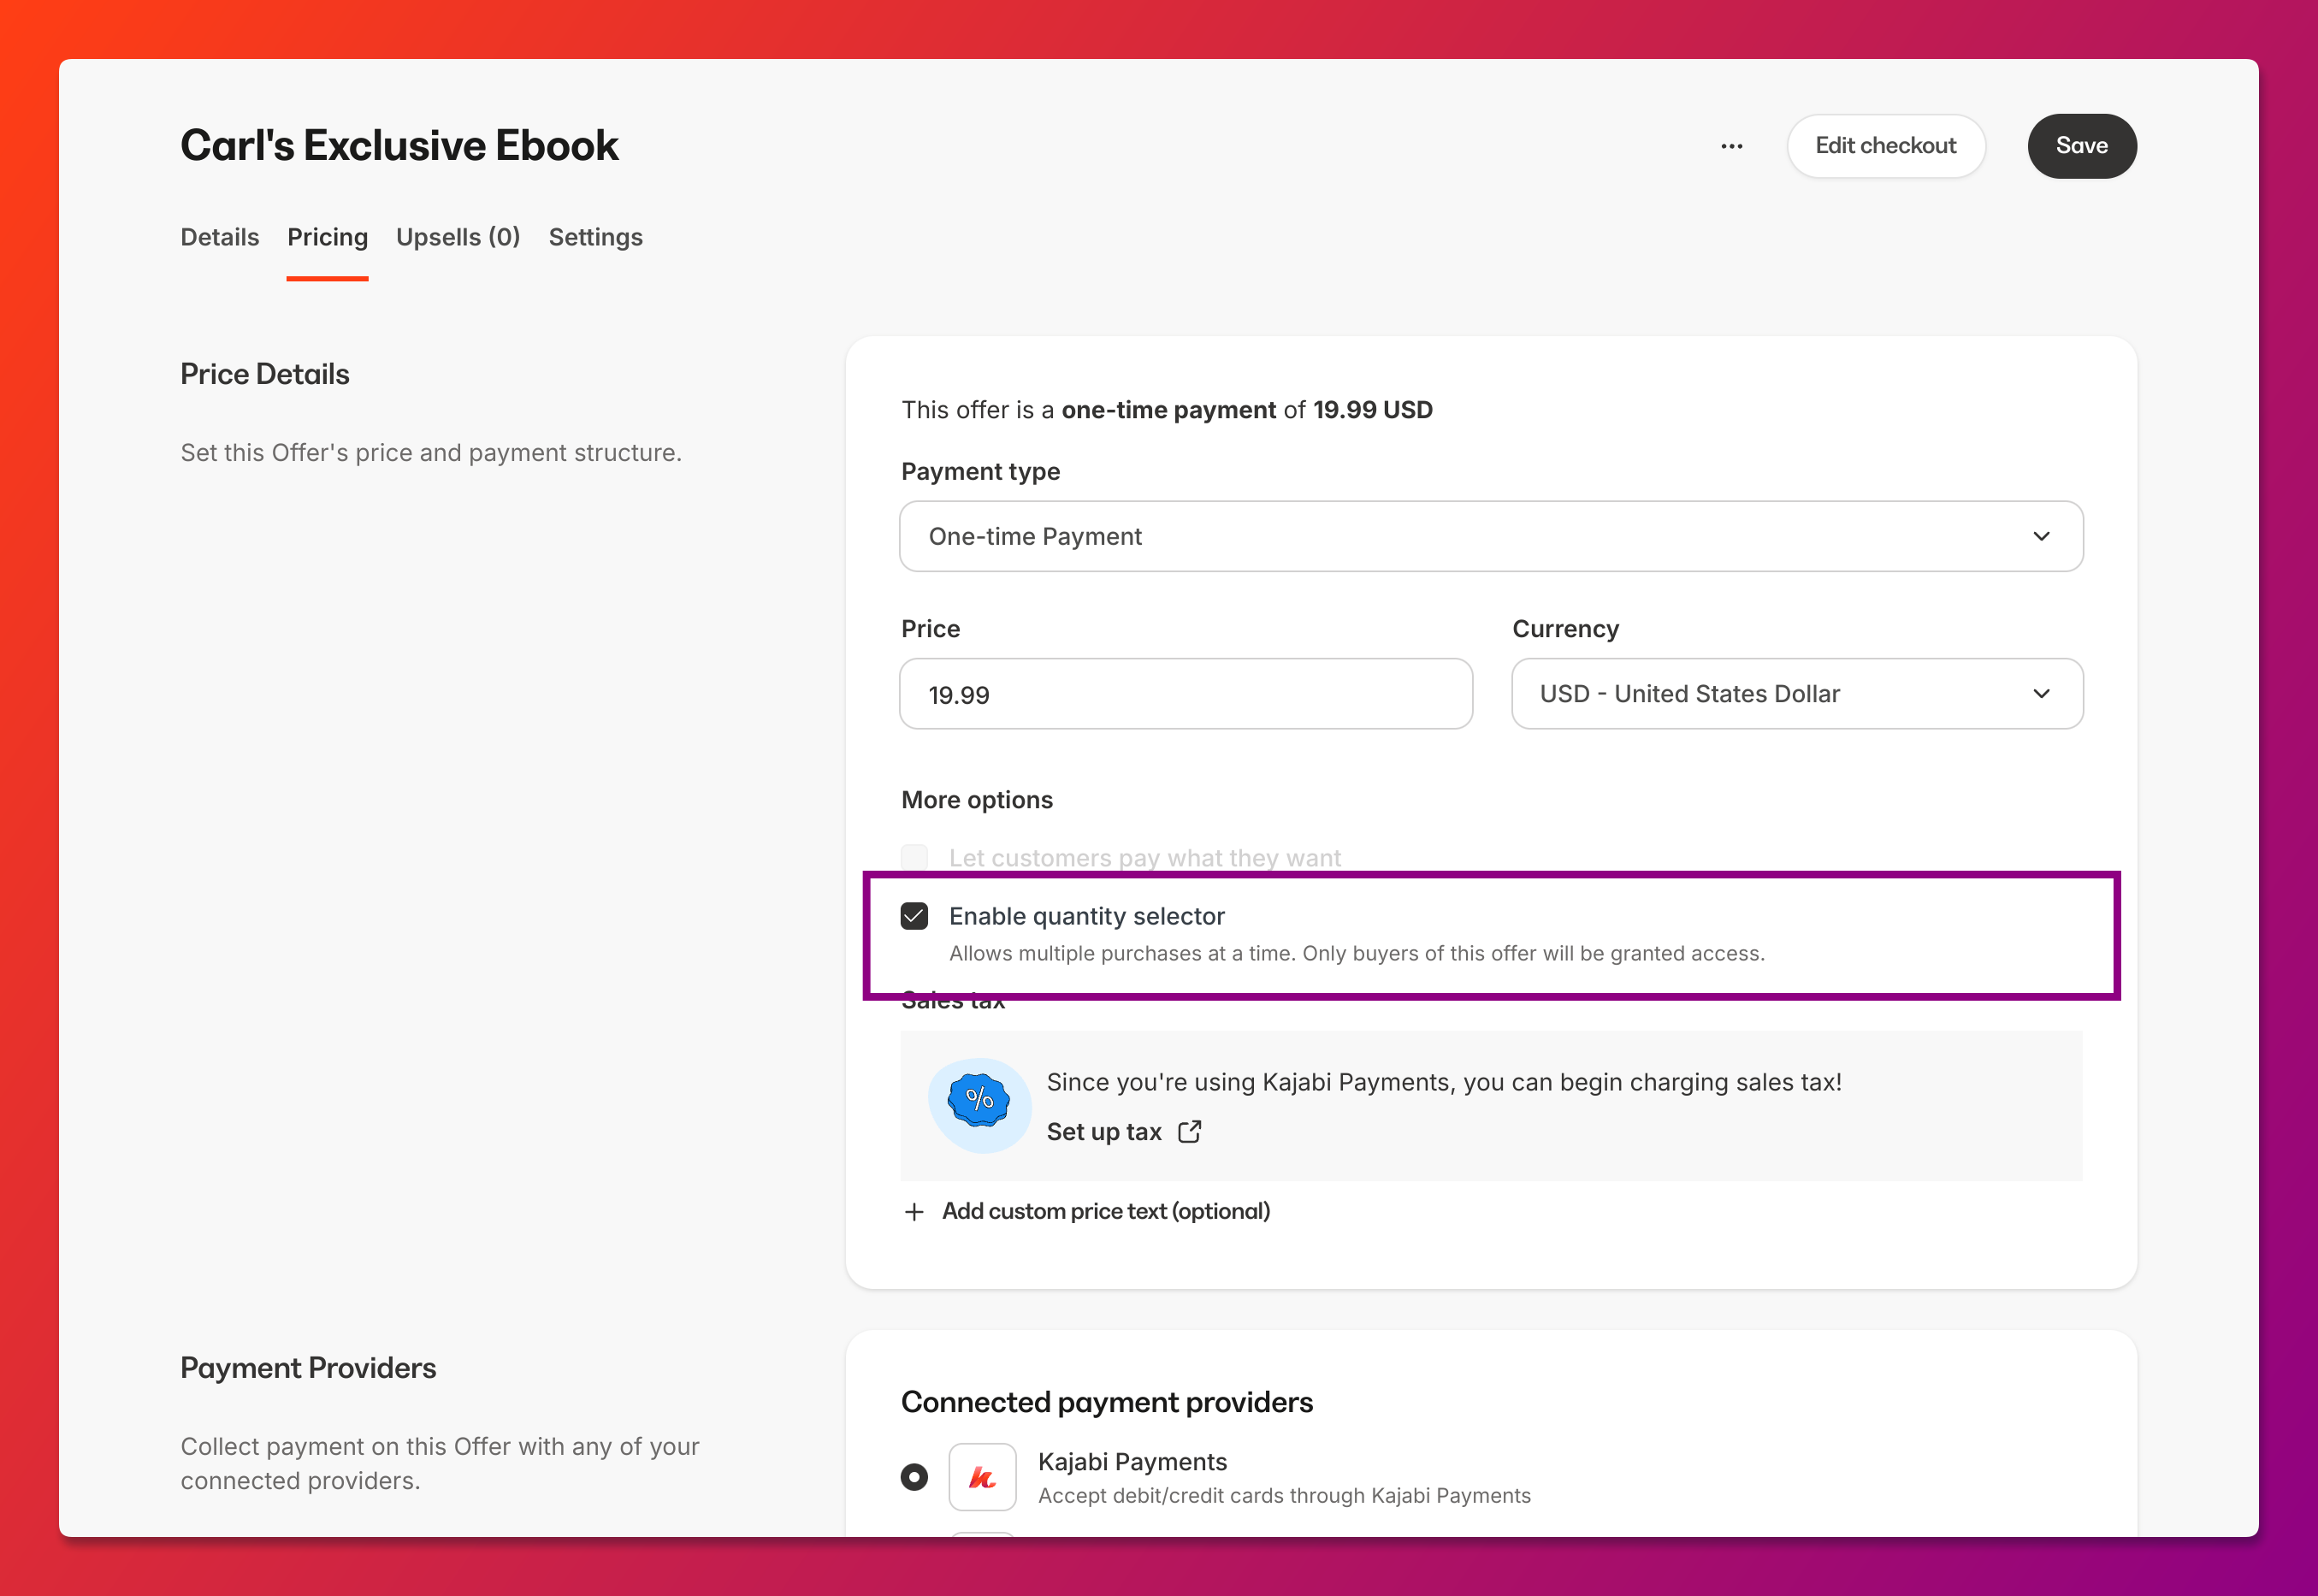Click the Kajabi Payments logo icon

[982, 1477]
